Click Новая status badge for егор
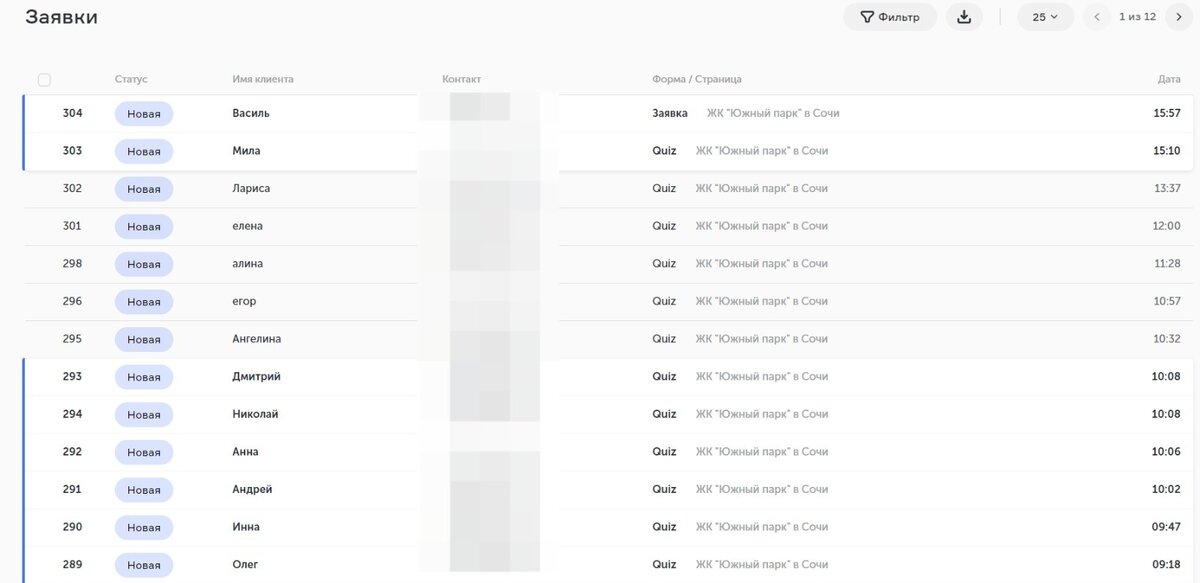The width and height of the screenshot is (1200, 583). click(144, 302)
